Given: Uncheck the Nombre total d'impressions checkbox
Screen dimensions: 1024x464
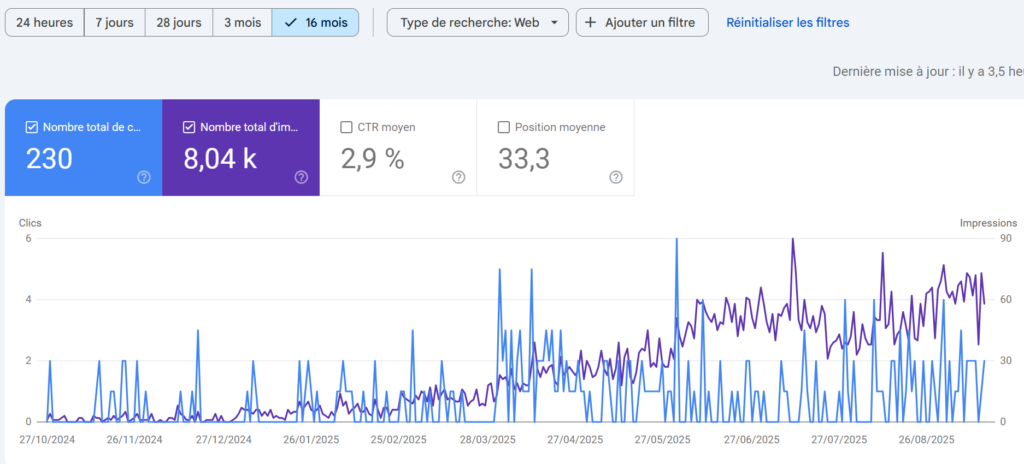Looking at the screenshot, I should [189, 127].
